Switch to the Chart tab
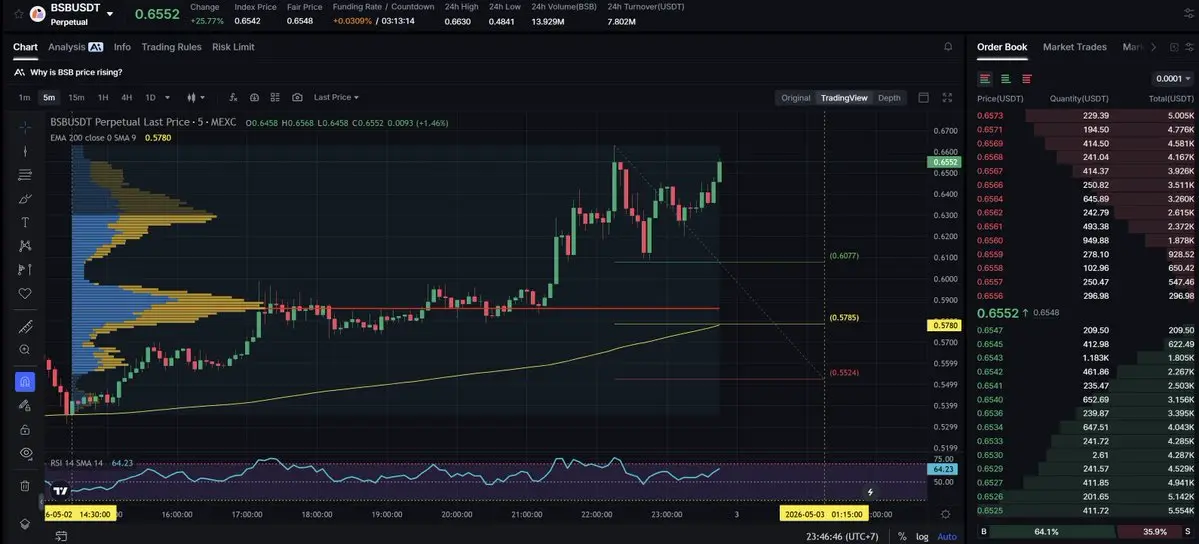The image size is (1199, 544). (25, 47)
